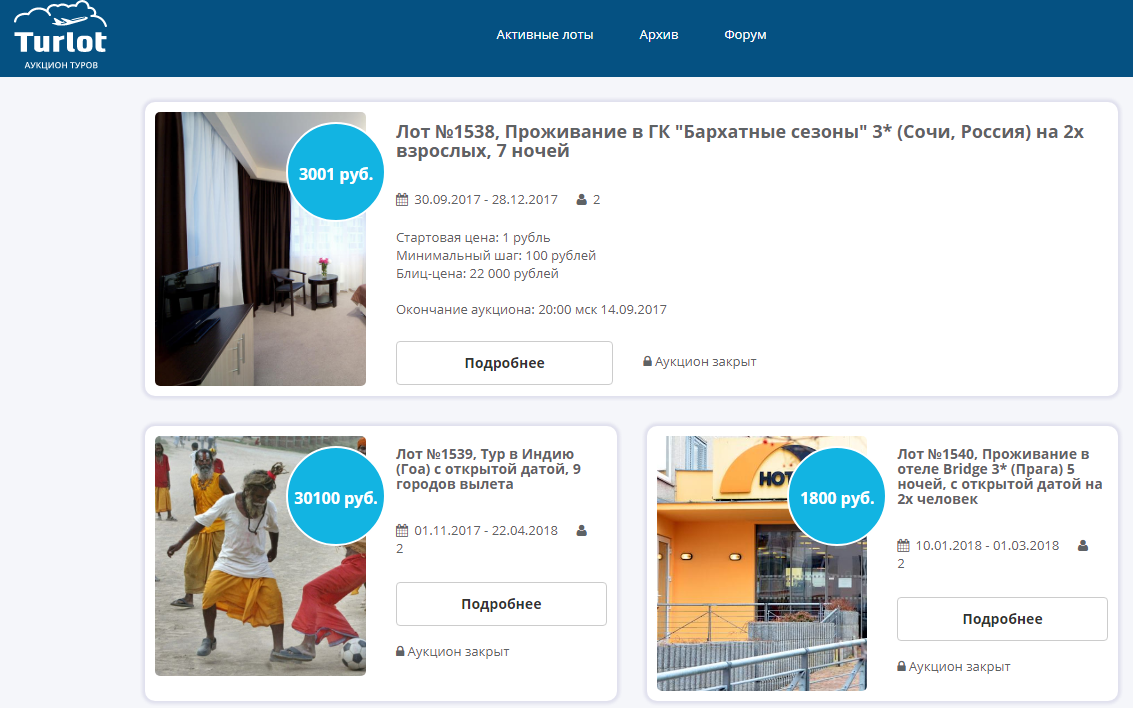
Task: Click the person icon in lot 1539
Action: pos(582,530)
